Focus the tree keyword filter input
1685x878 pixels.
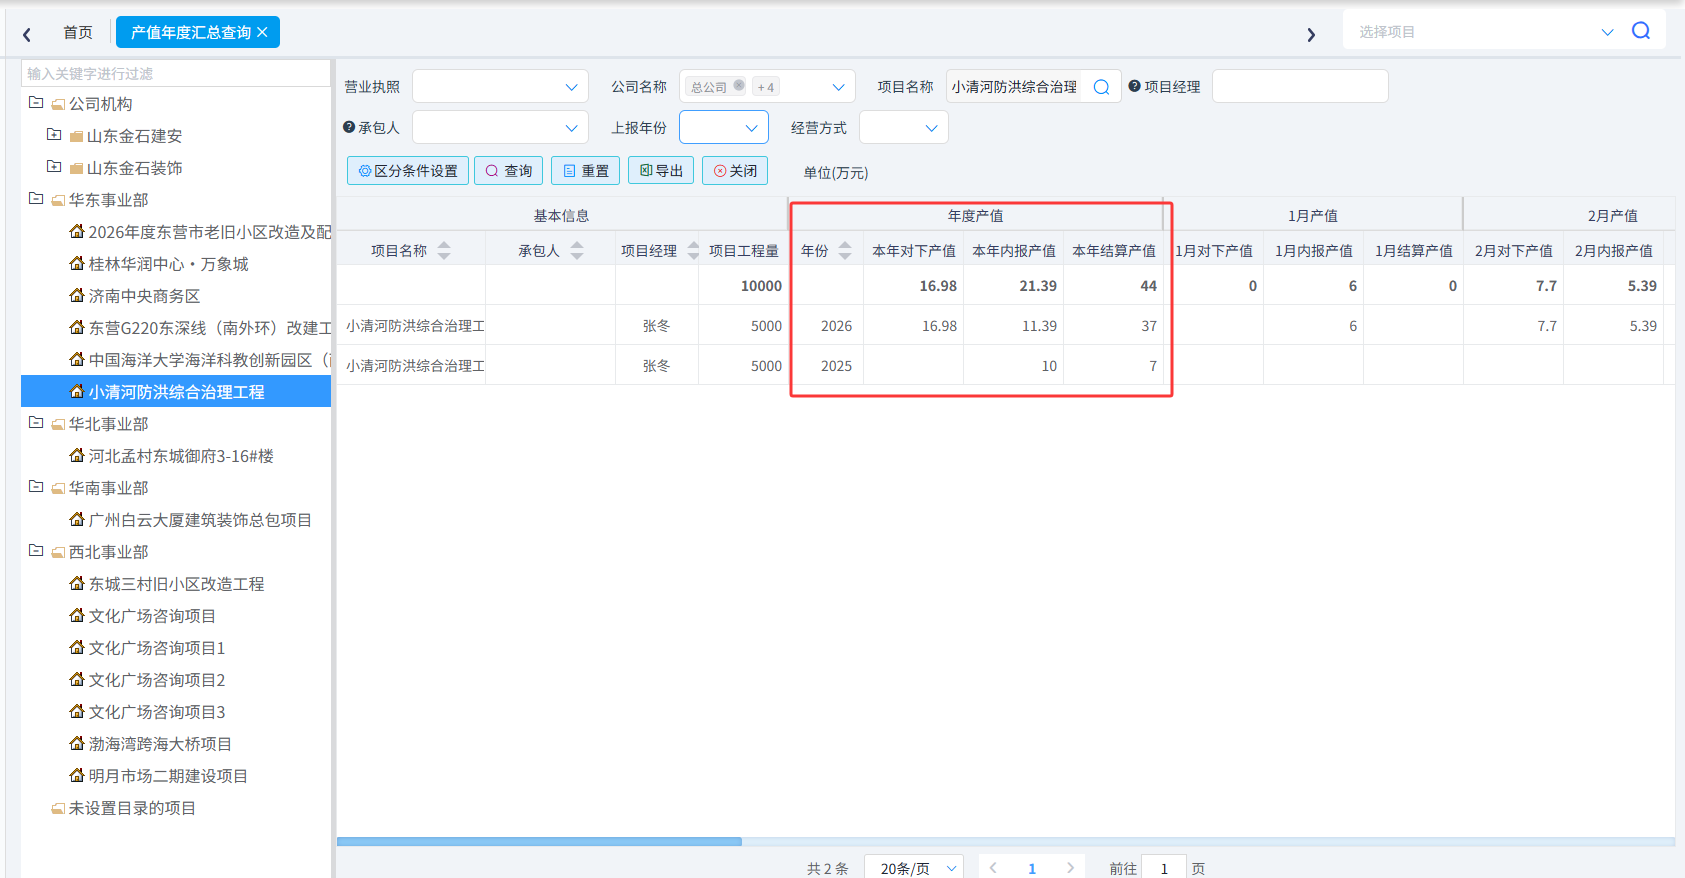pyautogui.click(x=176, y=73)
